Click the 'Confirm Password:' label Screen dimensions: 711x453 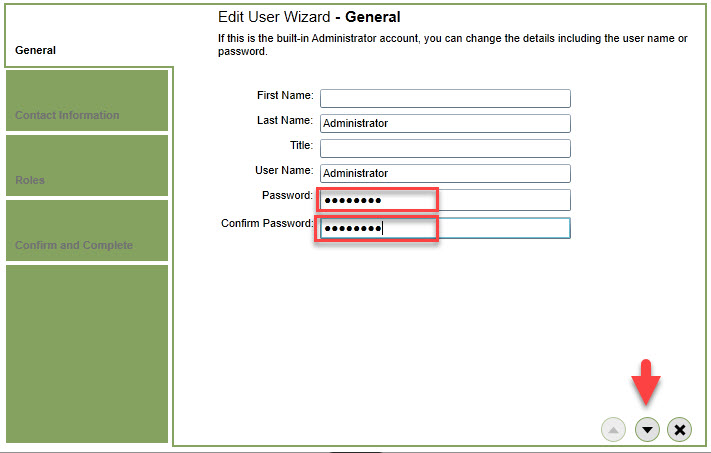tap(267, 224)
